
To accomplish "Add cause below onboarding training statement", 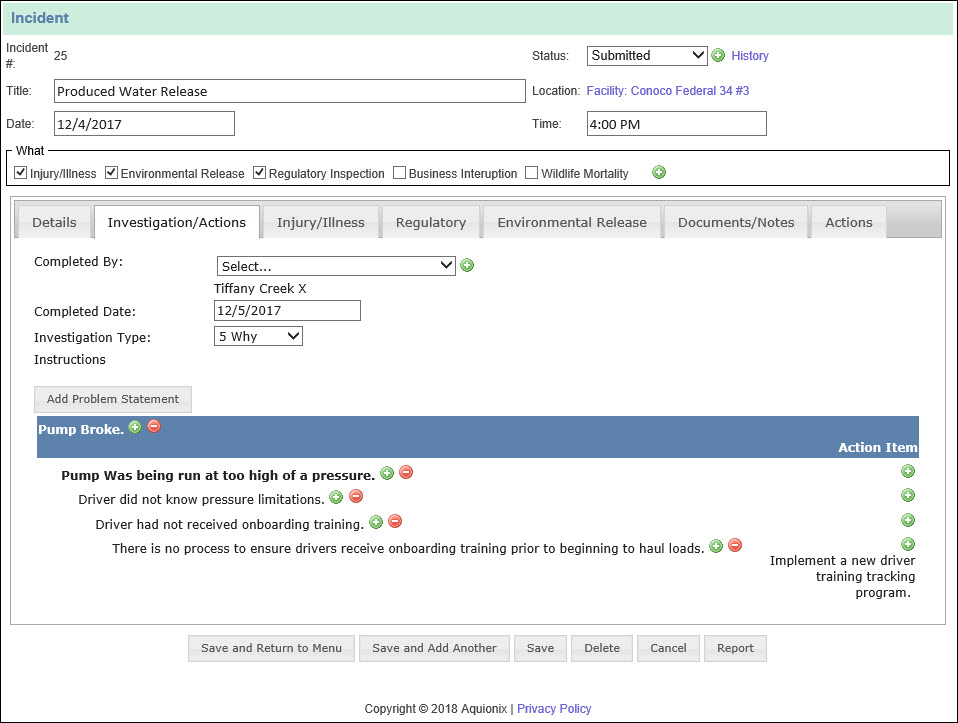I will pos(376,521).
